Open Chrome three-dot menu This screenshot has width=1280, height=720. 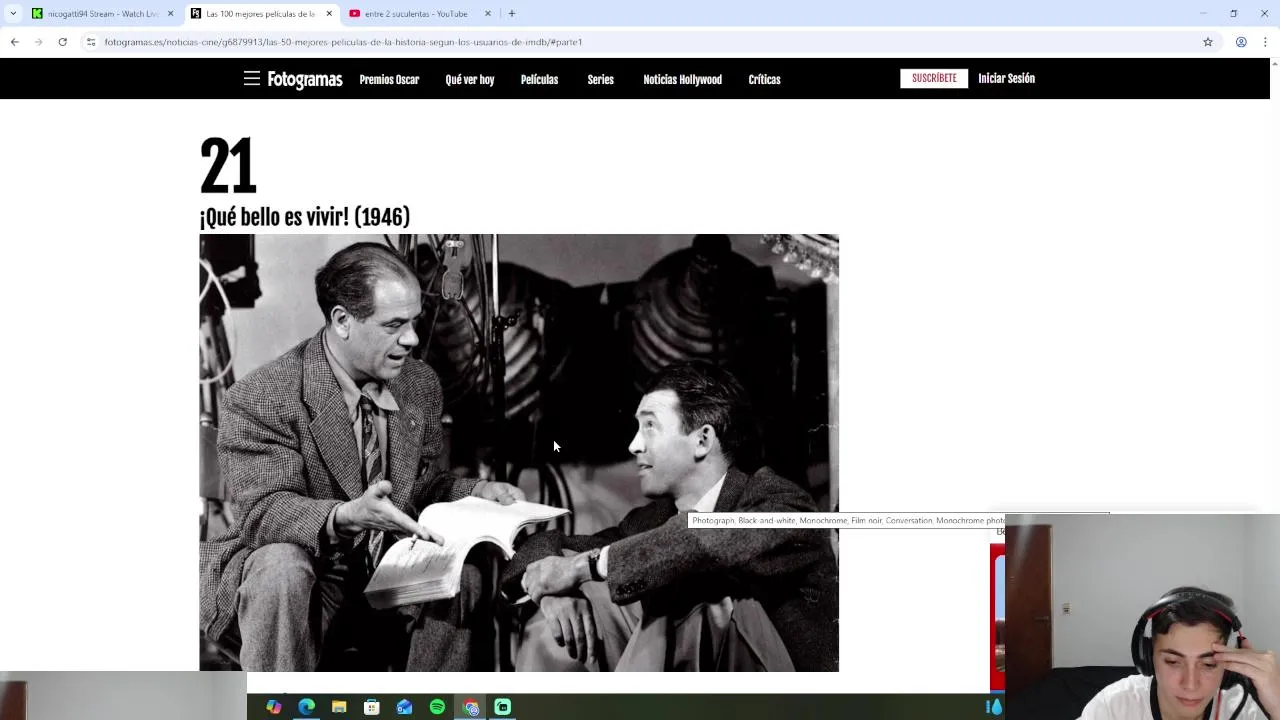[x=1265, y=42]
